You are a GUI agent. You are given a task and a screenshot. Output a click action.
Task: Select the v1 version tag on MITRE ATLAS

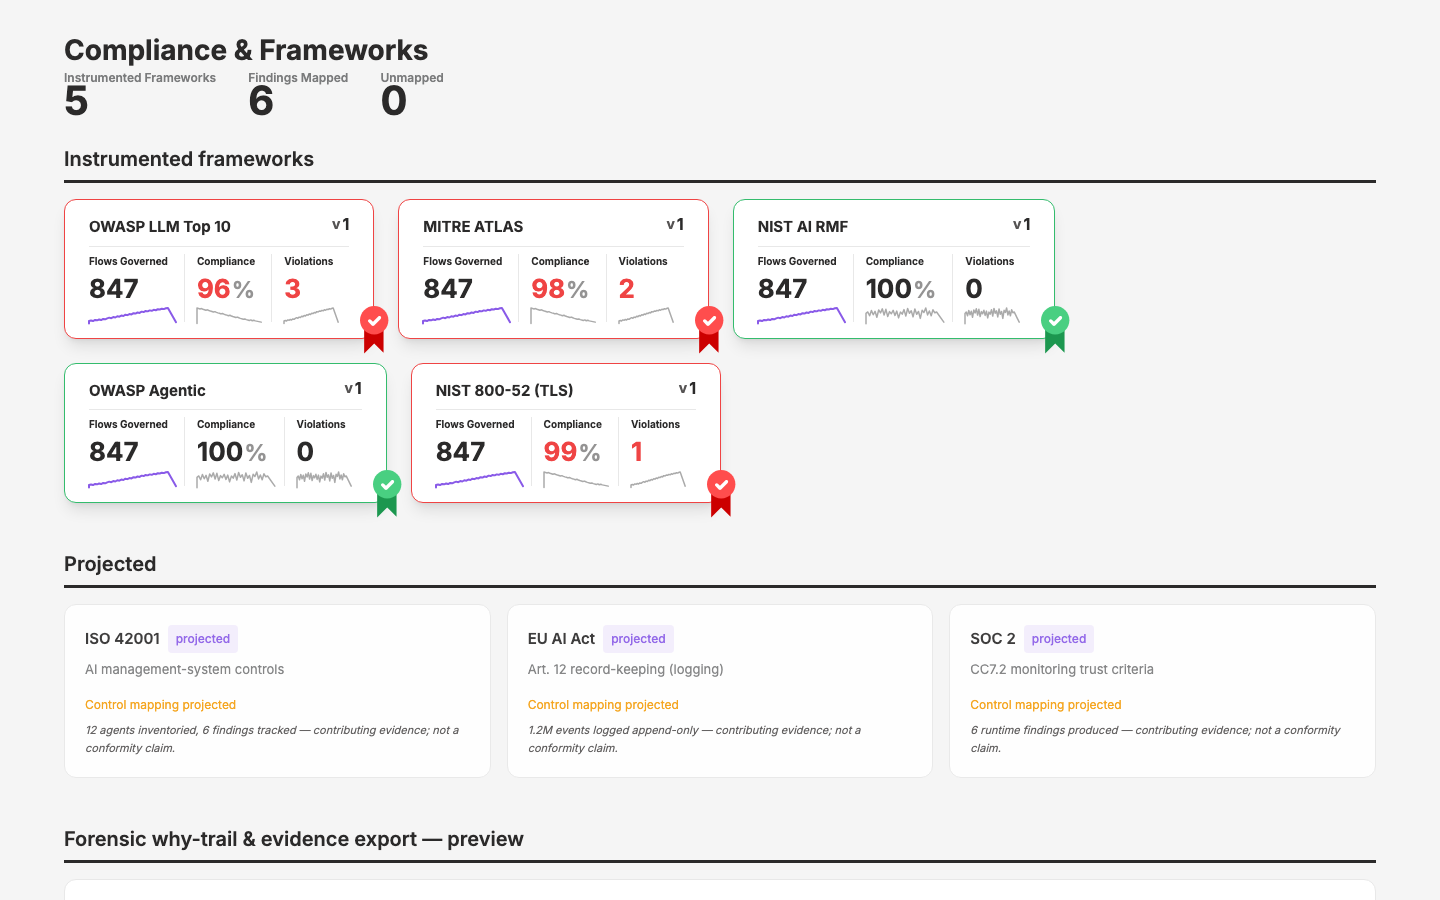tap(675, 225)
